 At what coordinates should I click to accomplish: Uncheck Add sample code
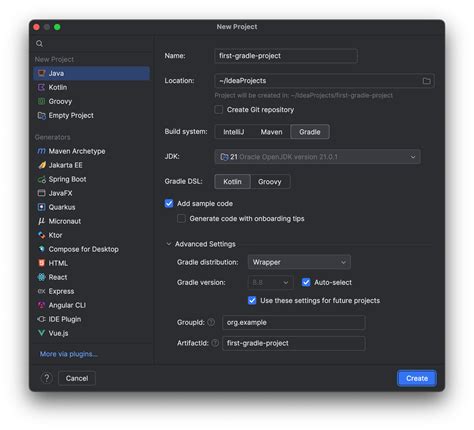tap(169, 203)
